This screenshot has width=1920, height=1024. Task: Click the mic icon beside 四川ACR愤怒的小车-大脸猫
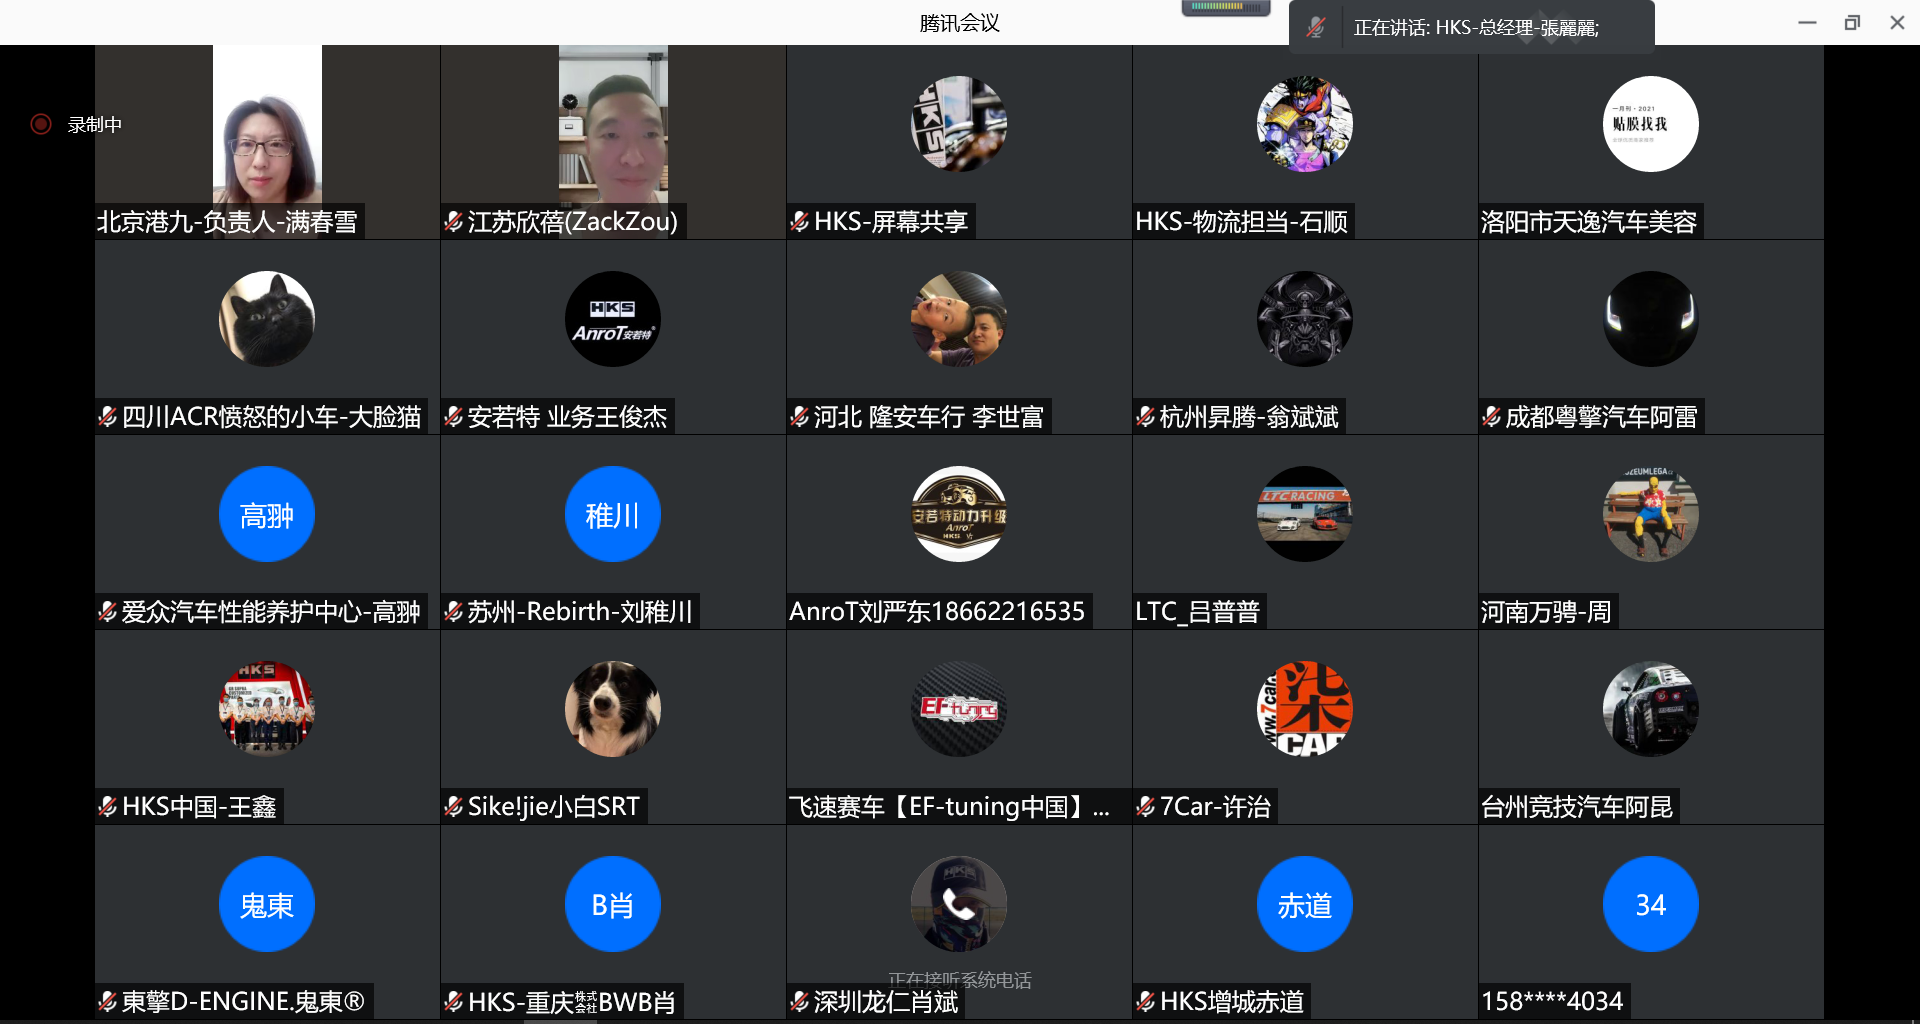(x=108, y=417)
